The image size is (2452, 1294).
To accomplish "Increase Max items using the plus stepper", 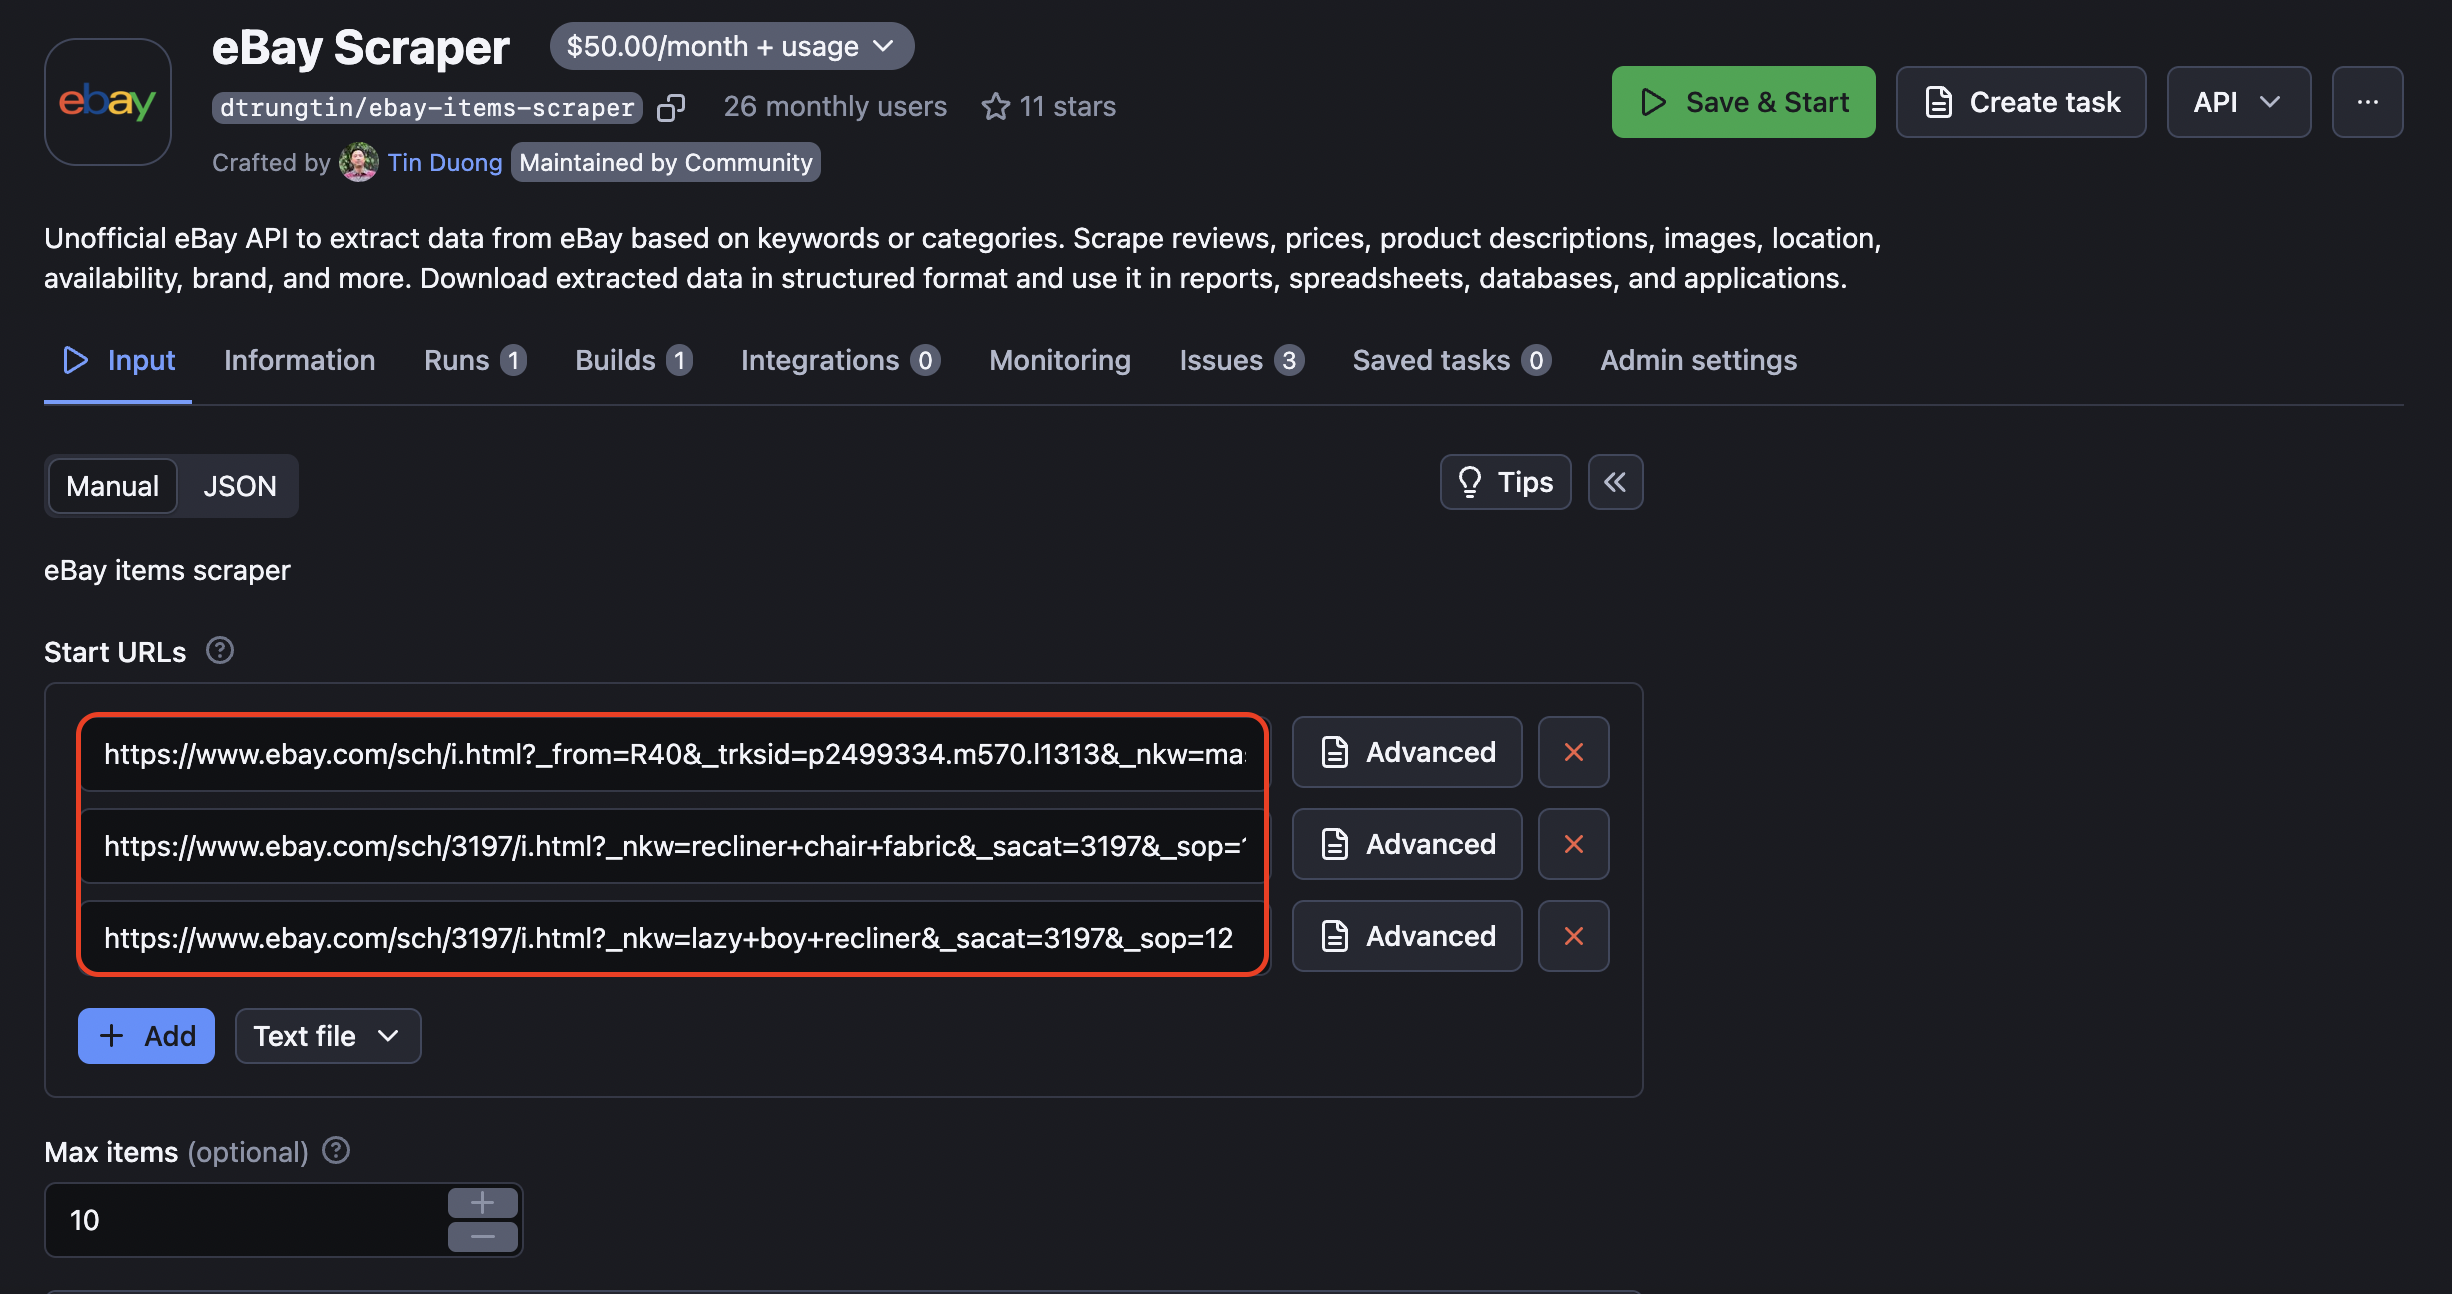I will [481, 1202].
